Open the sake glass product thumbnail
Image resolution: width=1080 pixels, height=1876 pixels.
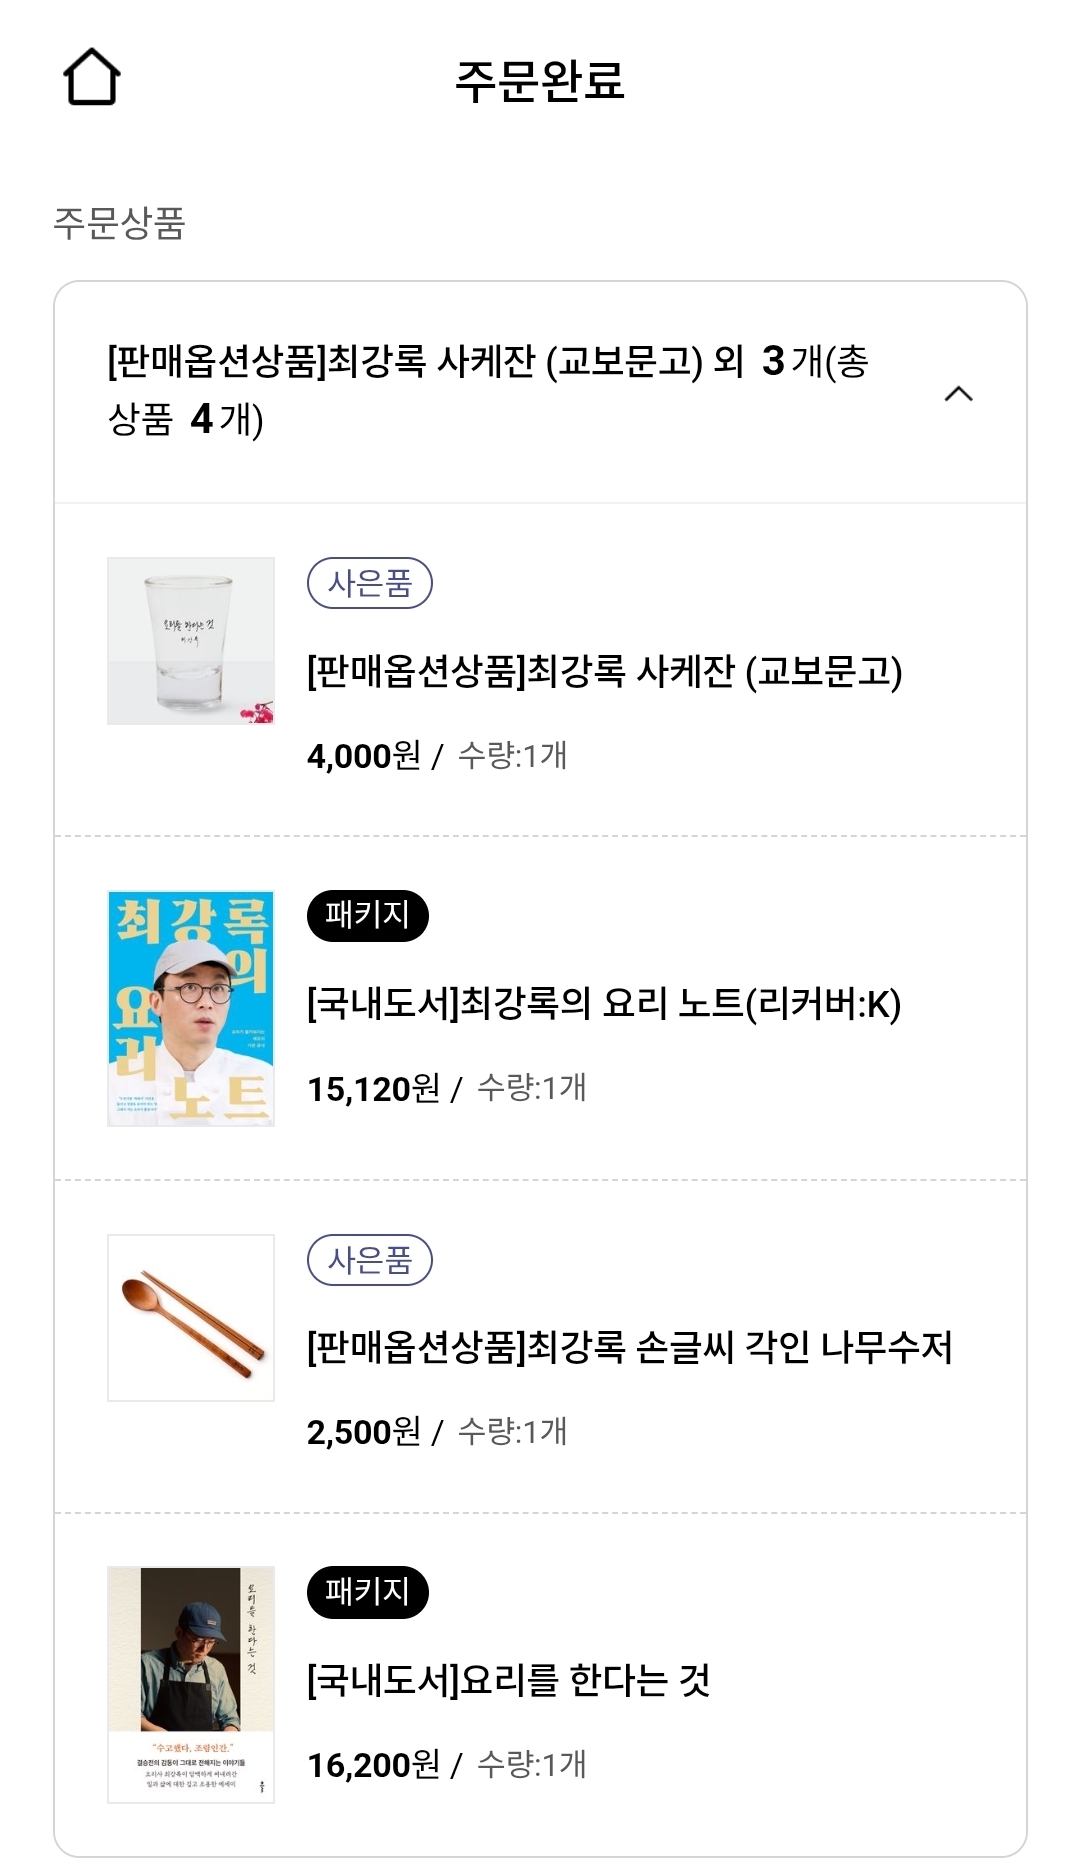[191, 641]
